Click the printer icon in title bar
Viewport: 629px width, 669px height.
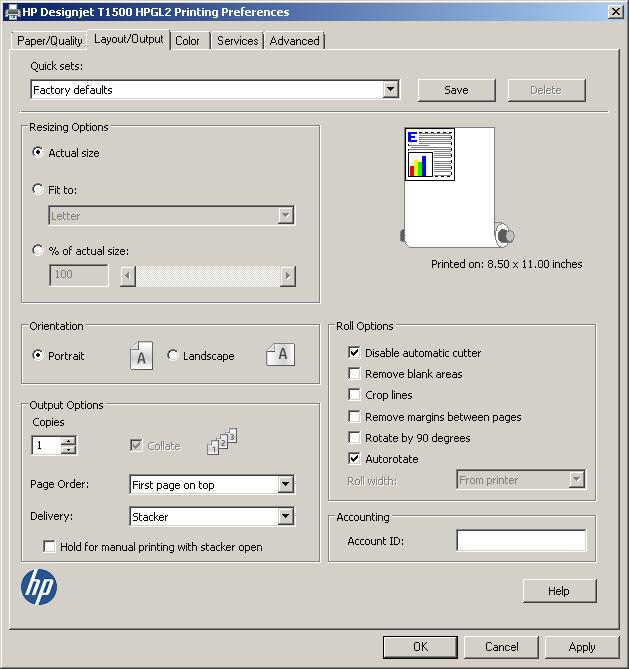tap(12, 12)
